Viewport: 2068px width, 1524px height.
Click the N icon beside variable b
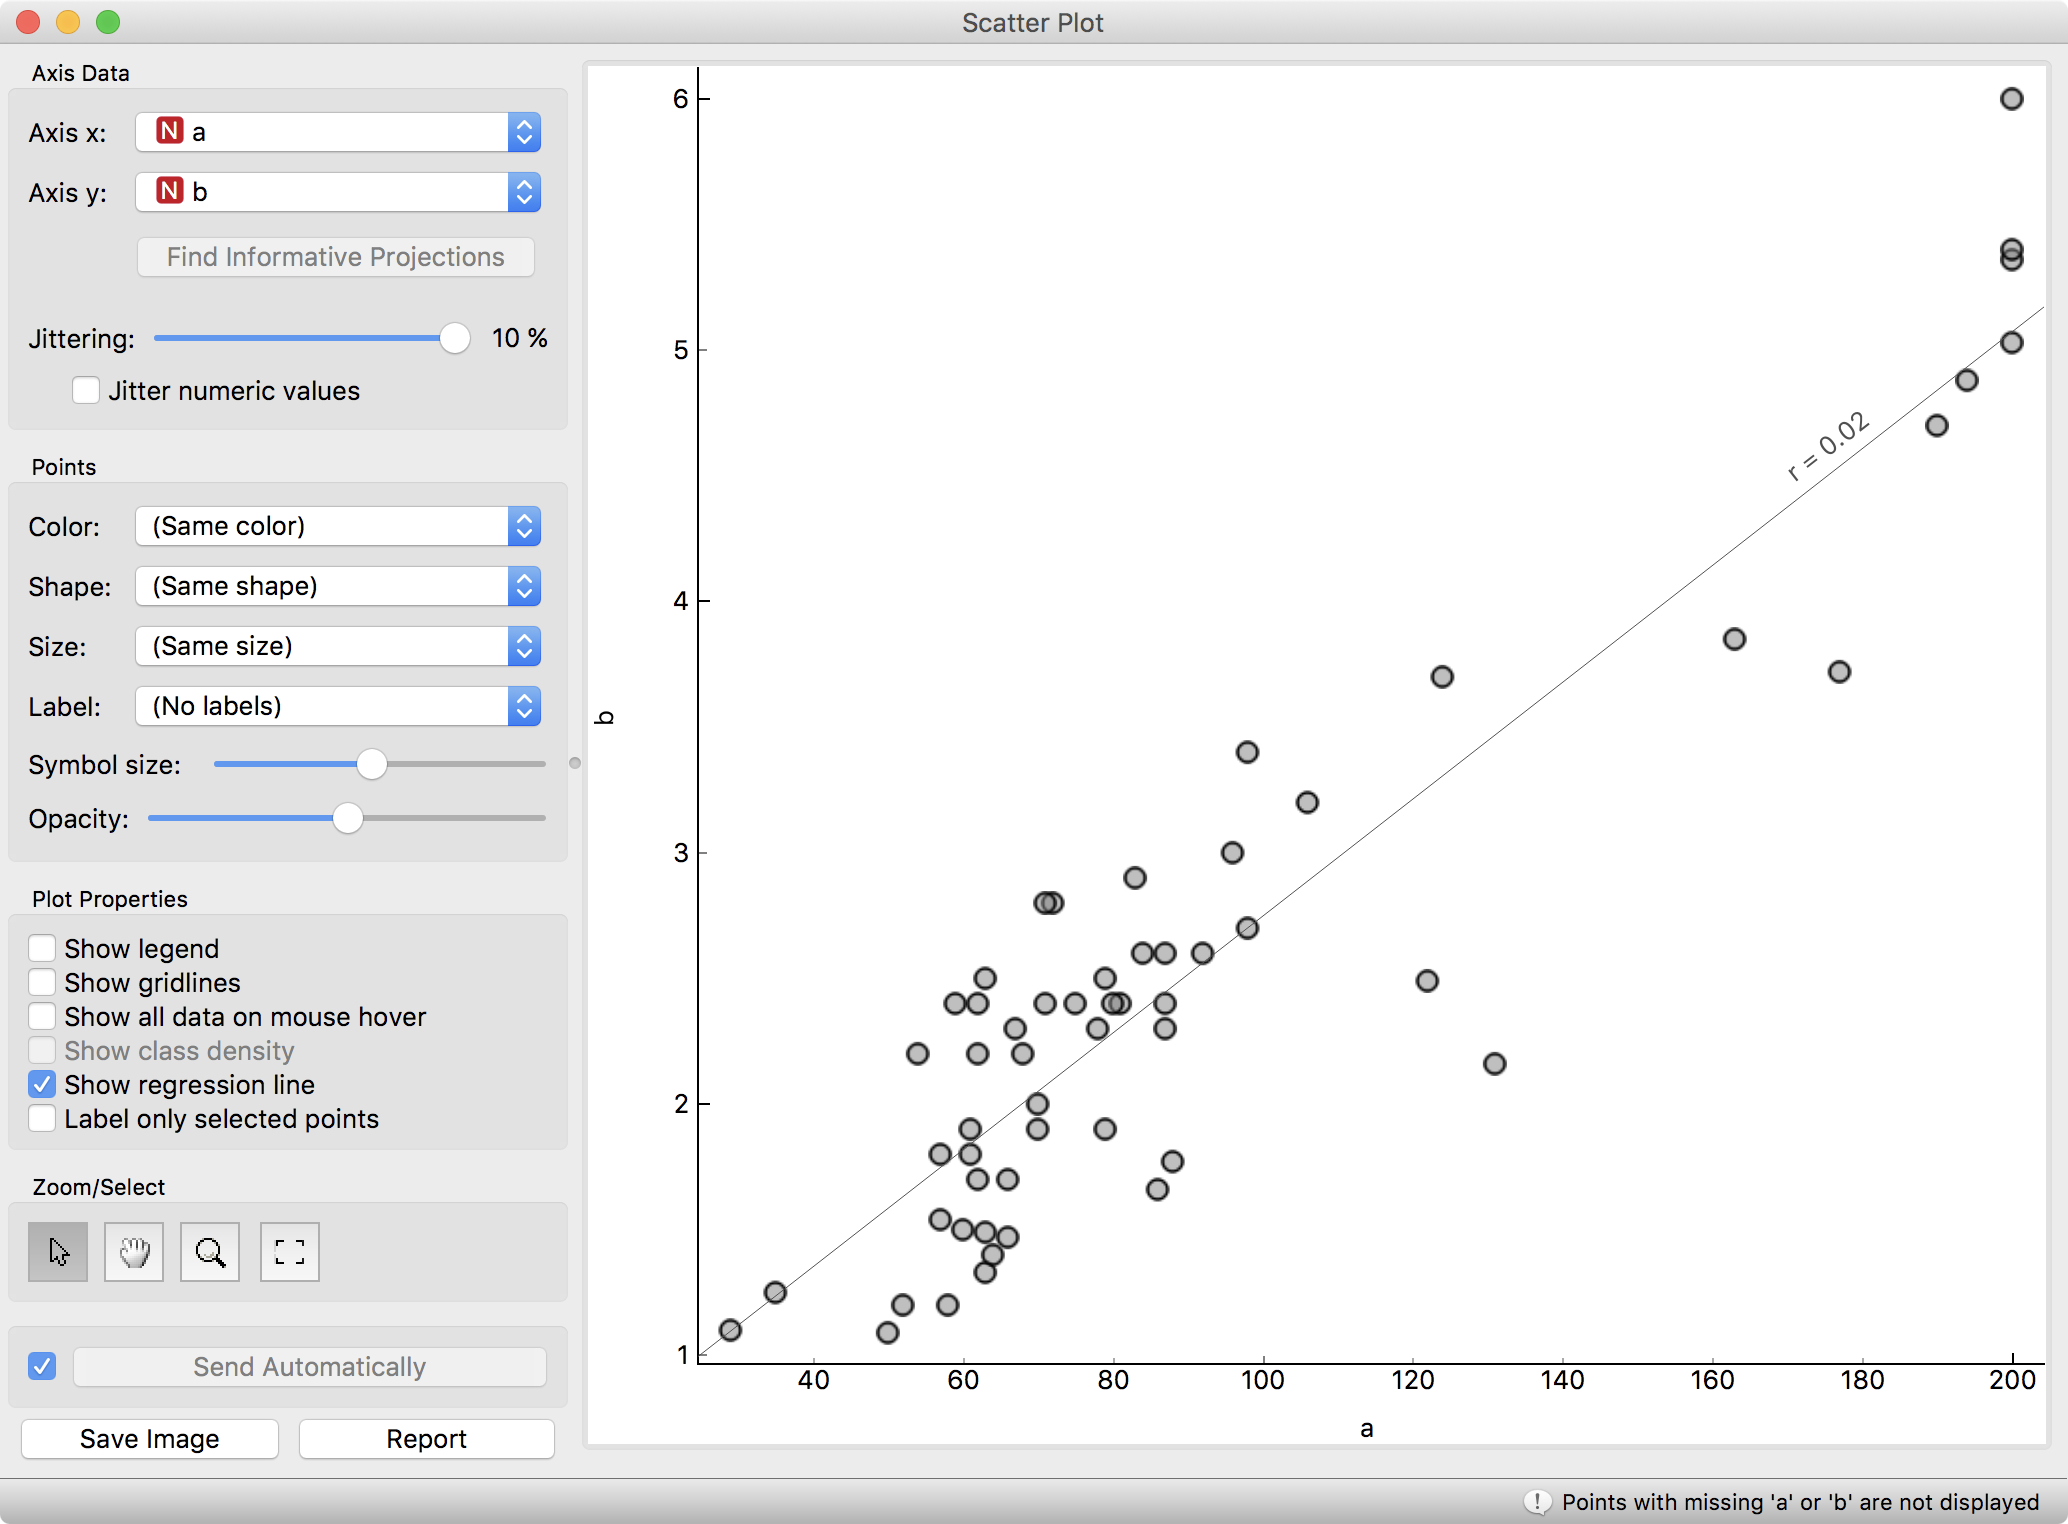pyautogui.click(x=169, y=191)
